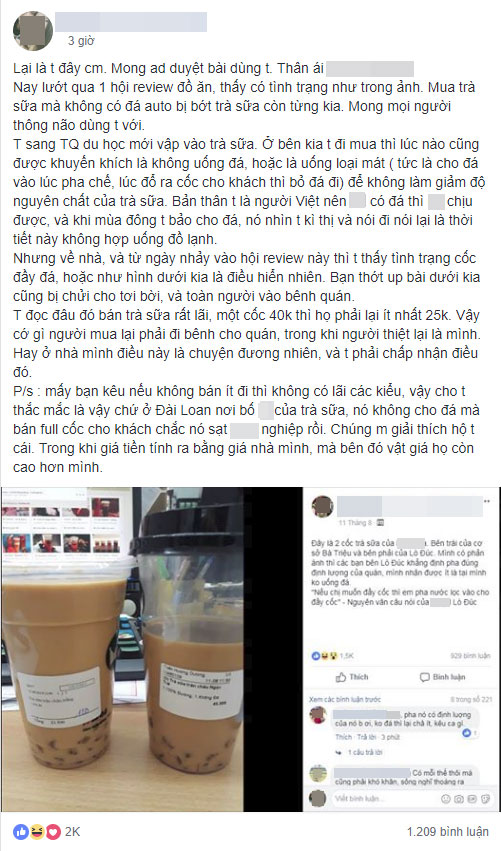The width and height of the screenshot is (501, 851).
Task: Click the '929 bình luận' count in embedded post
Action: (x=470, y=656)
